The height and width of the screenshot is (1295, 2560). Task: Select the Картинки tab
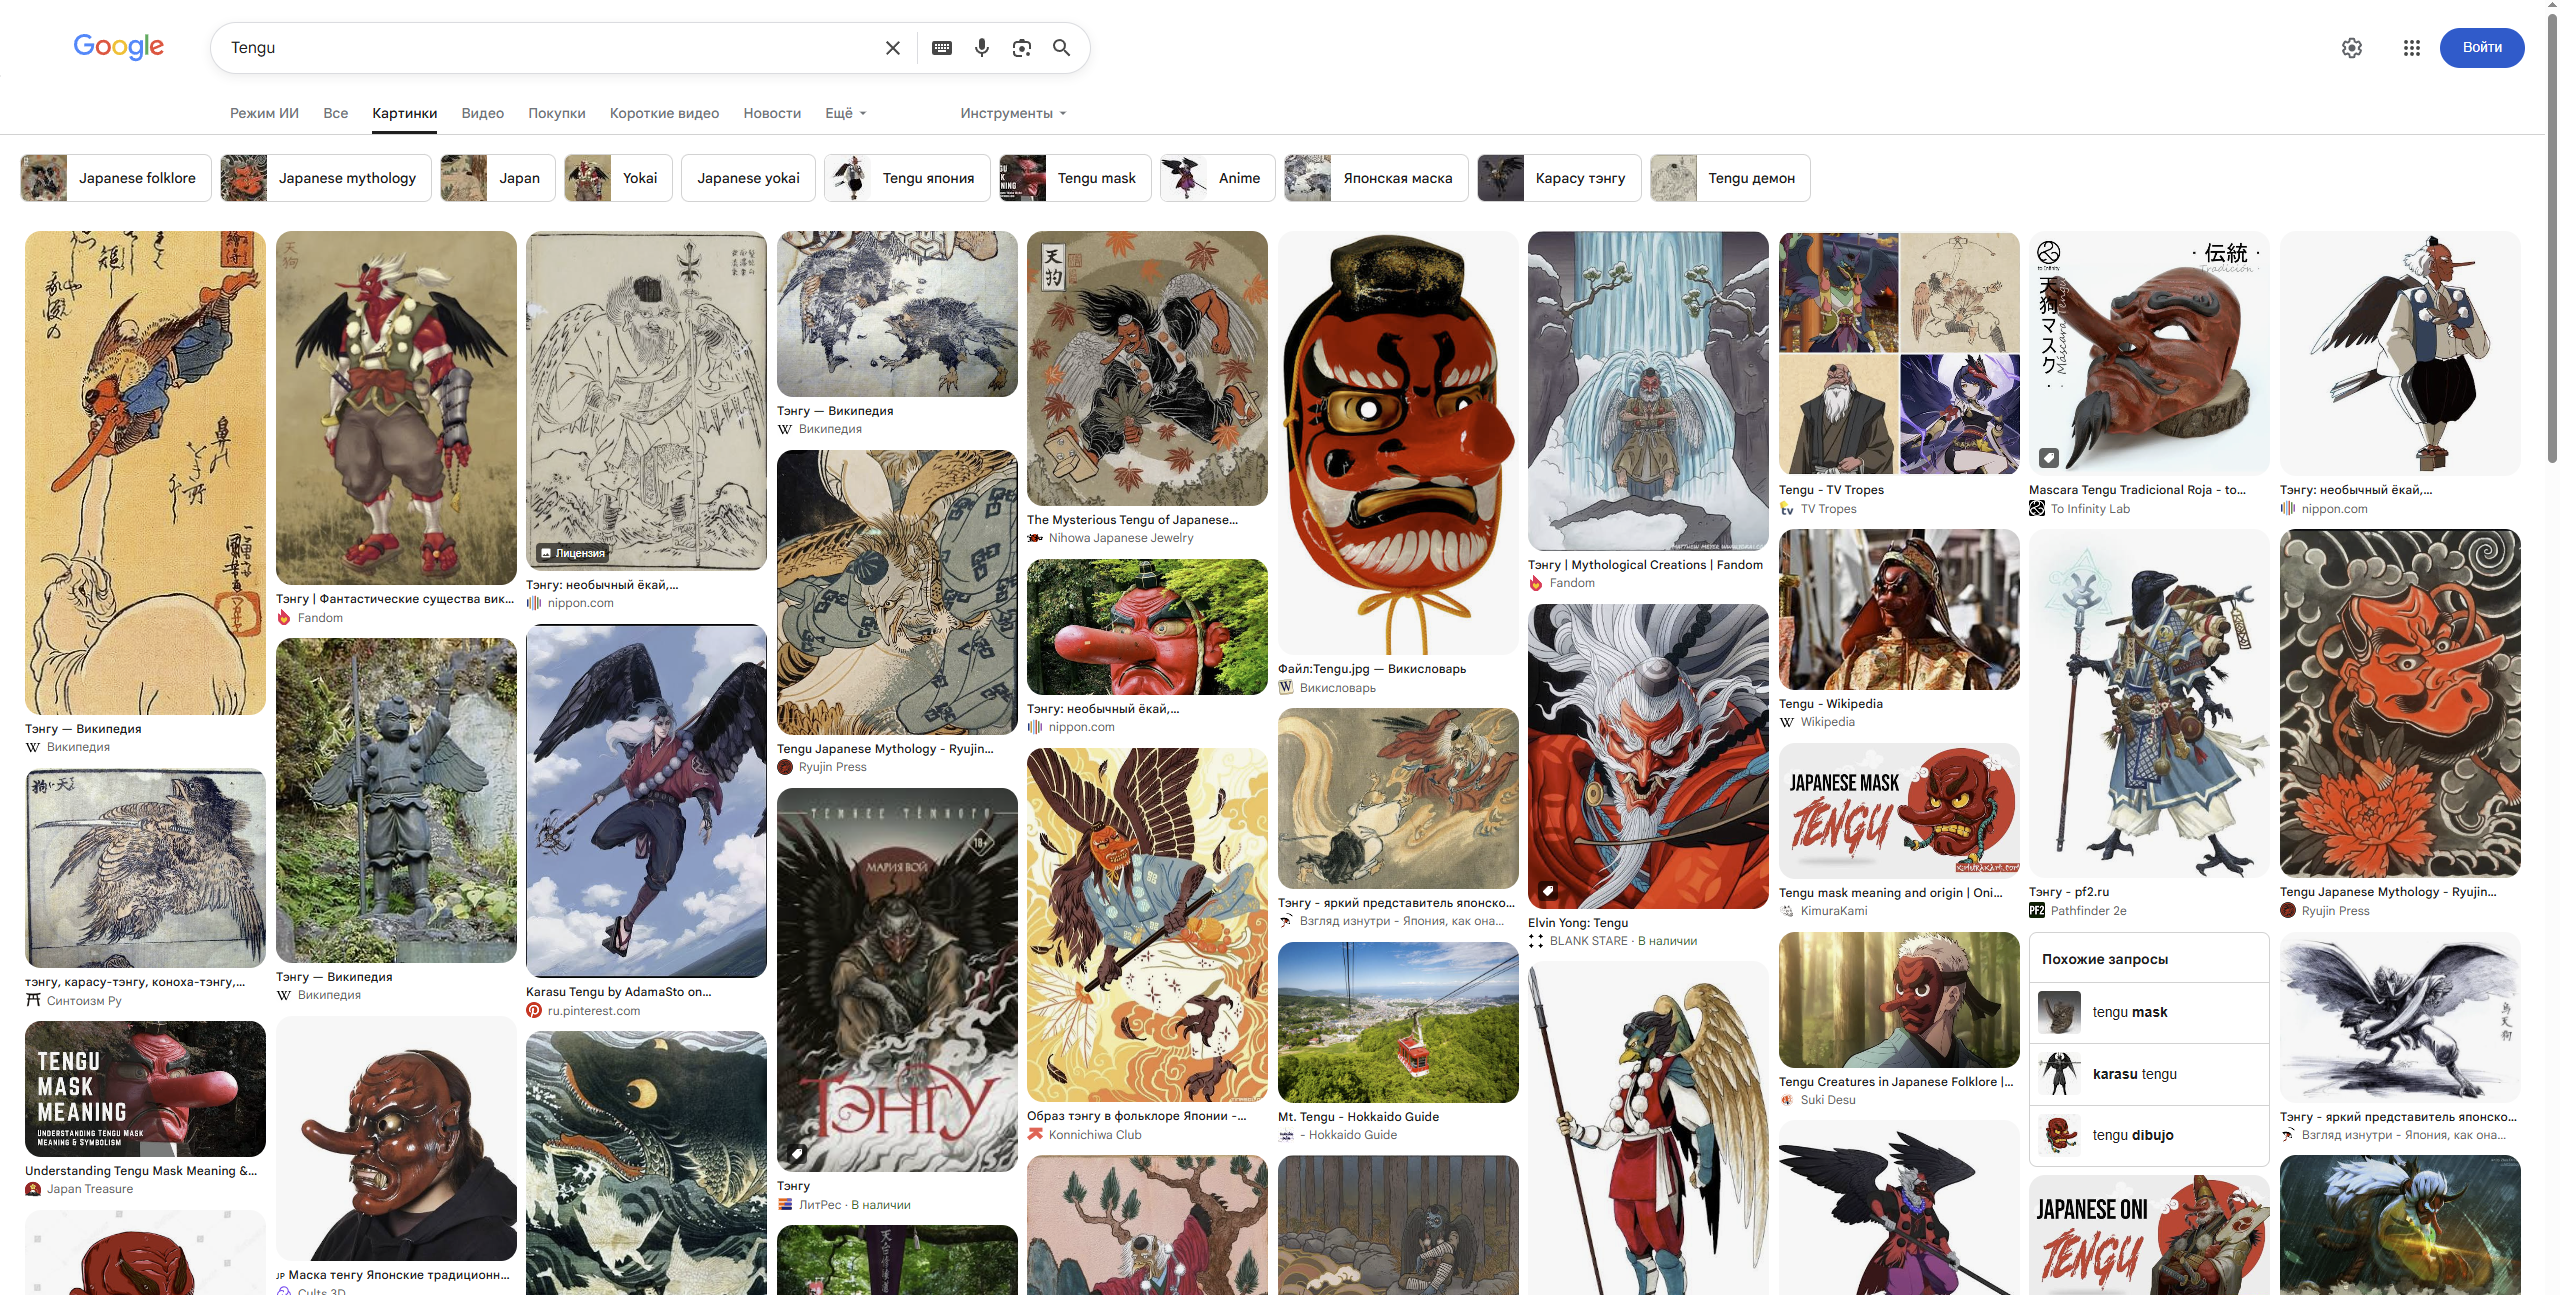(x=405, y=113)
